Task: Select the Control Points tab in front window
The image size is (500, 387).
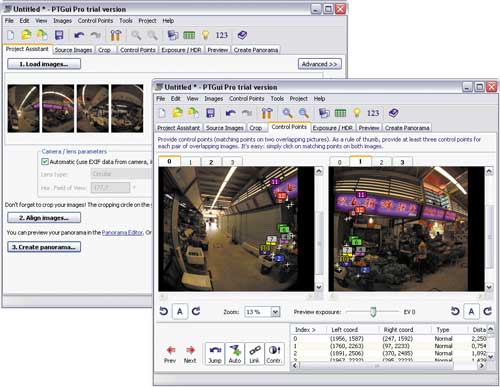Action: [289, 127]
